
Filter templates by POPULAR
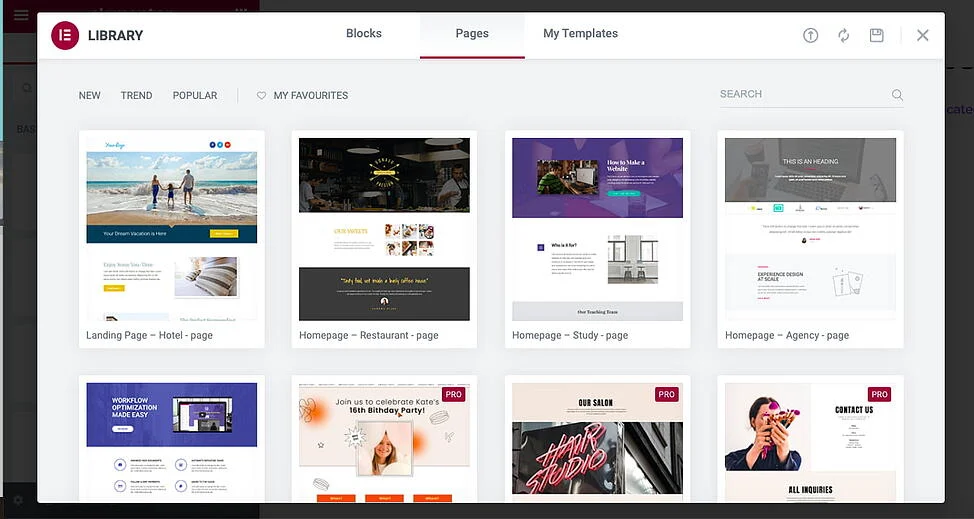point(195,96)
